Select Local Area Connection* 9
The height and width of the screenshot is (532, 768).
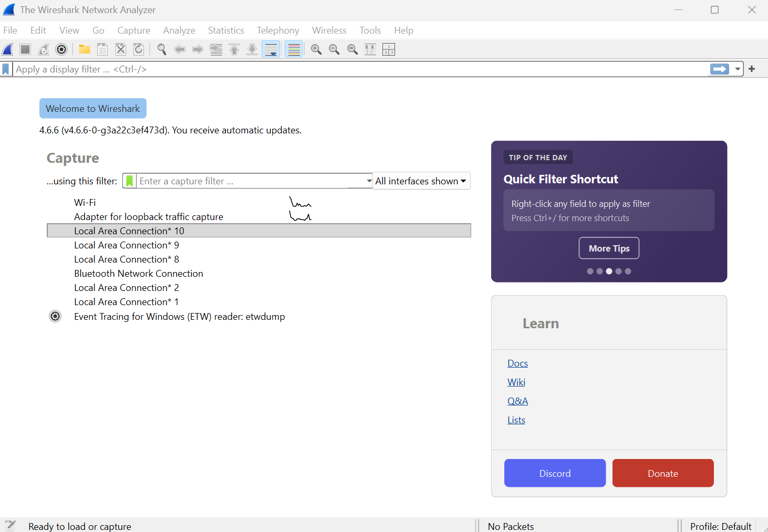point(259,245)
